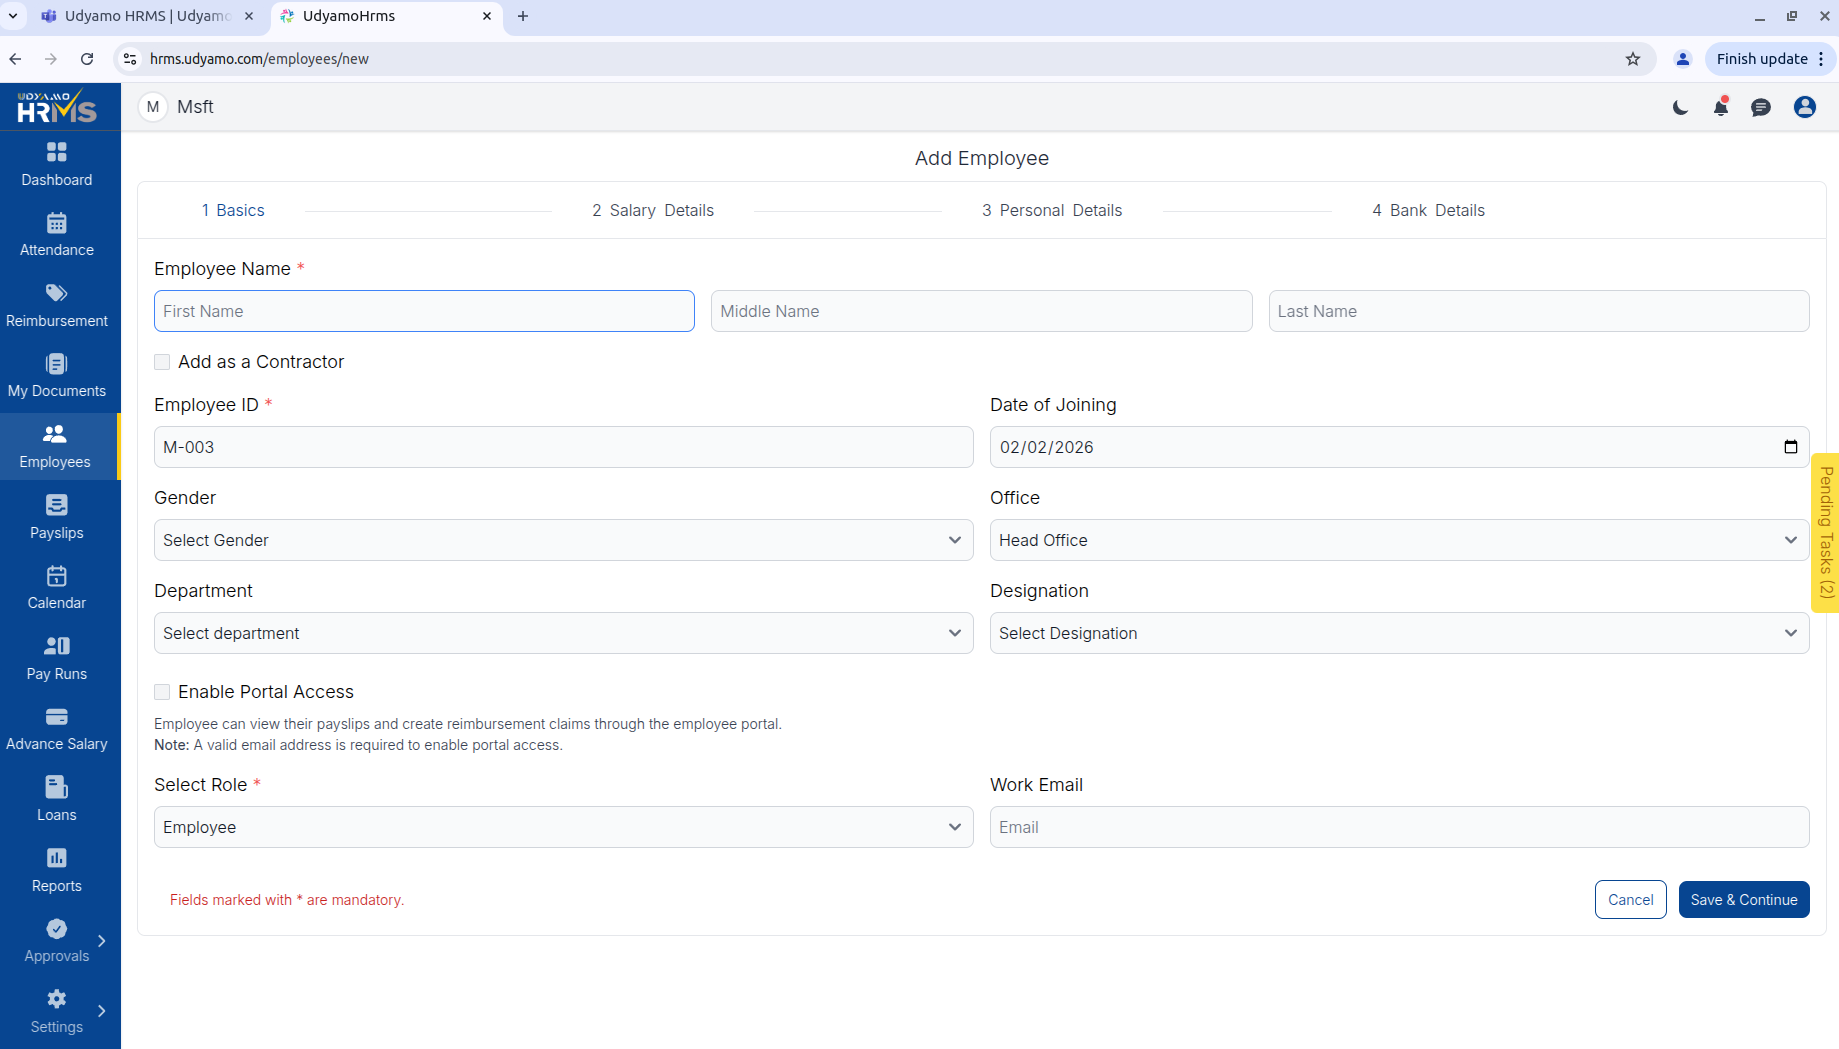Open the Select Designation dropdown
Image resolution: width=1839 pixels, height=1049 pixels.
pyautogui.click(x=1400, y=633)
